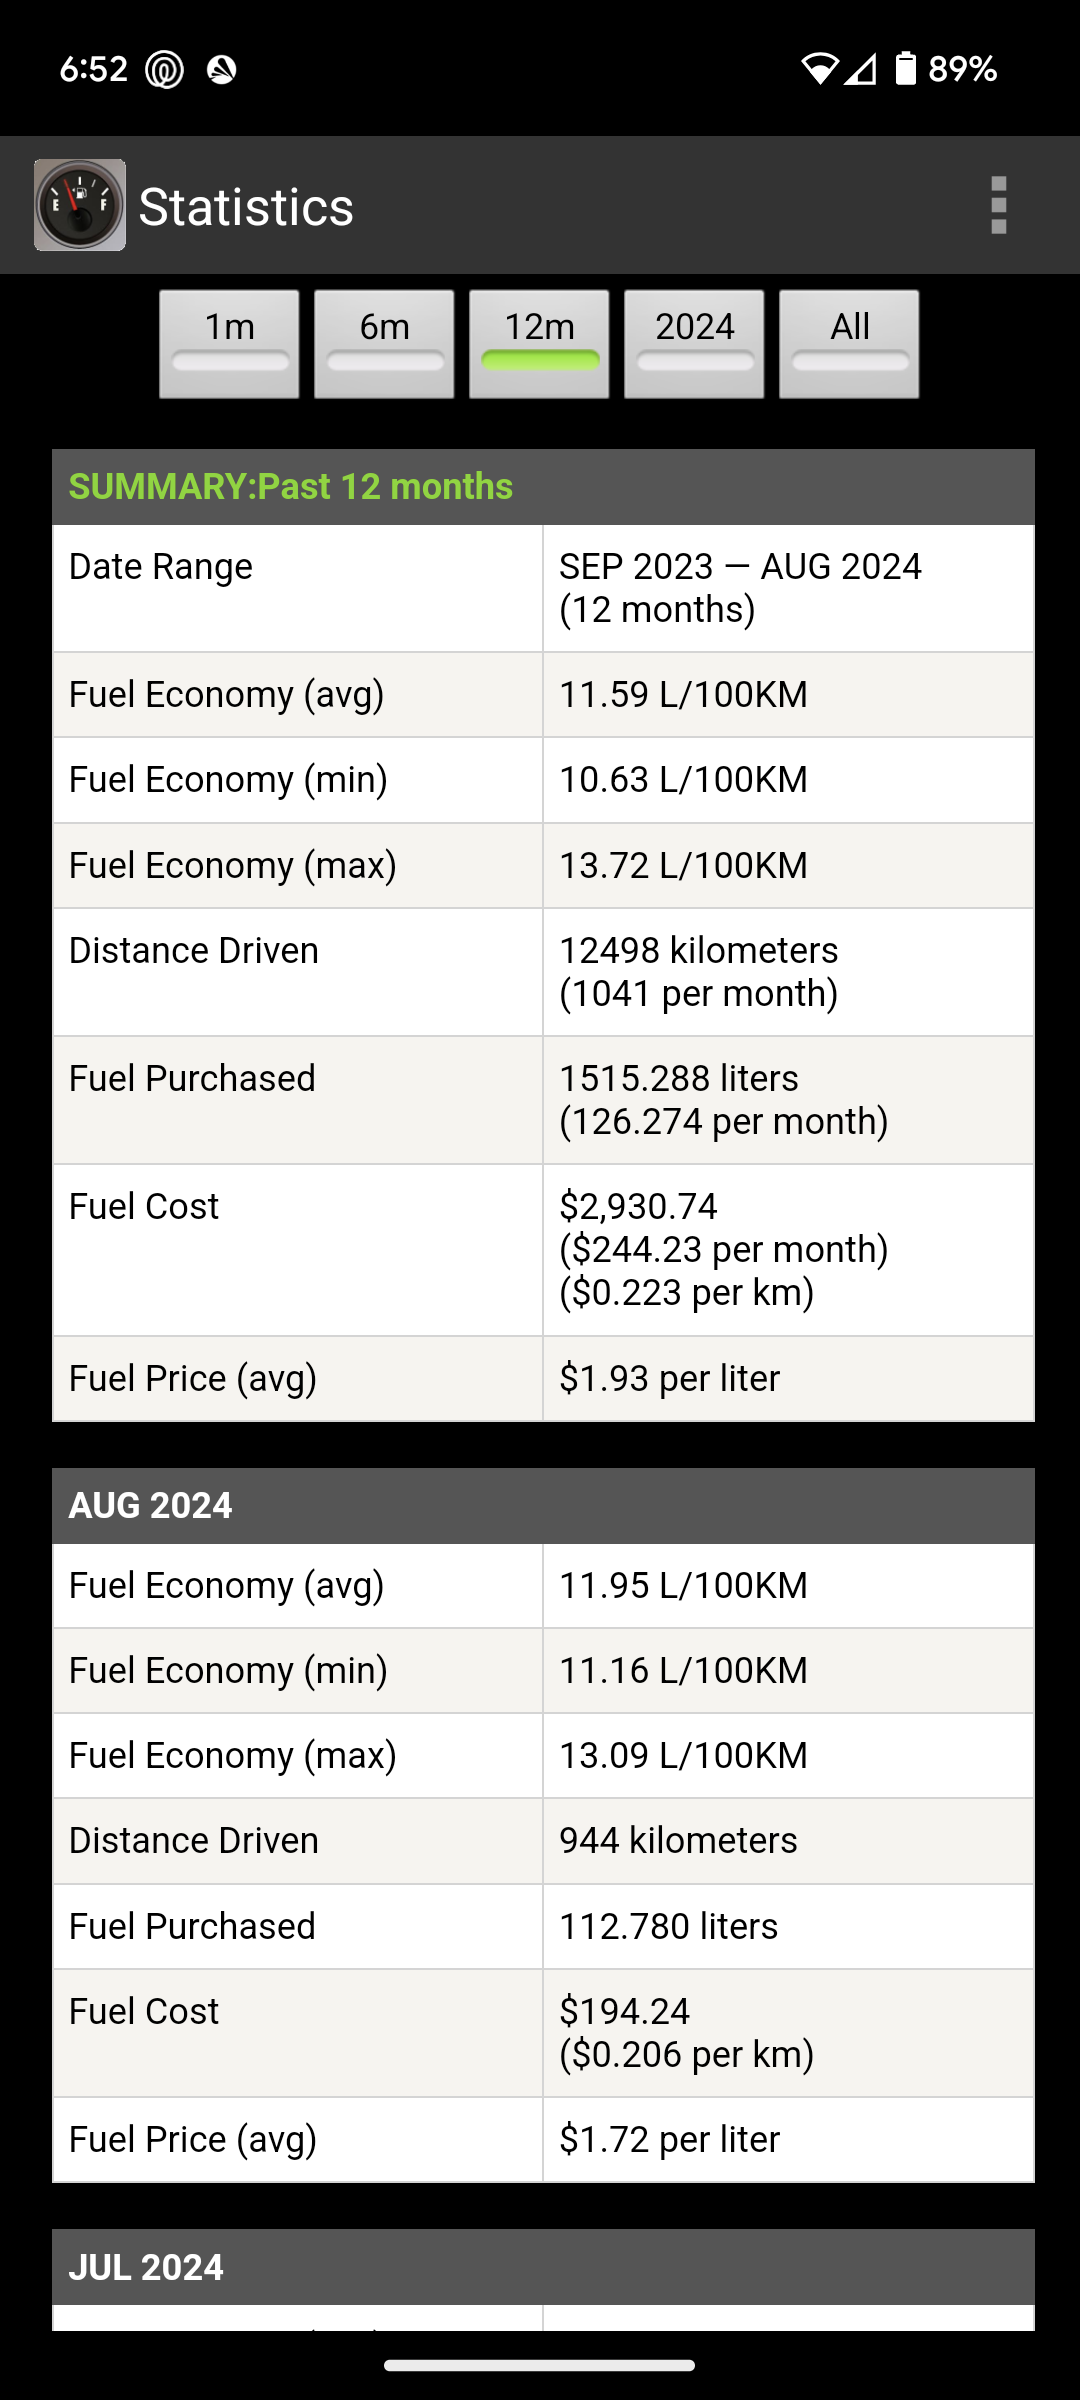Tap the Statistics title text

[246, 207]
